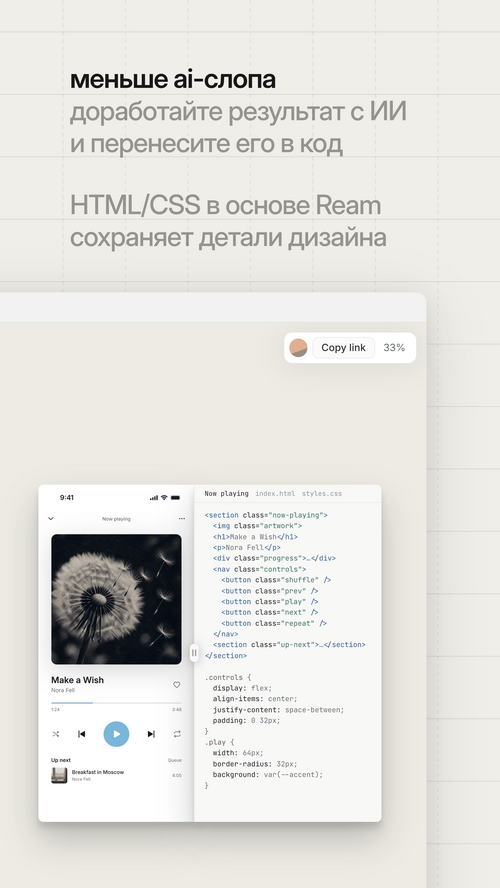Click the Wi-Fi status icon
The height and width of the screenshot is (888, 500).
[x=164, y=497]
